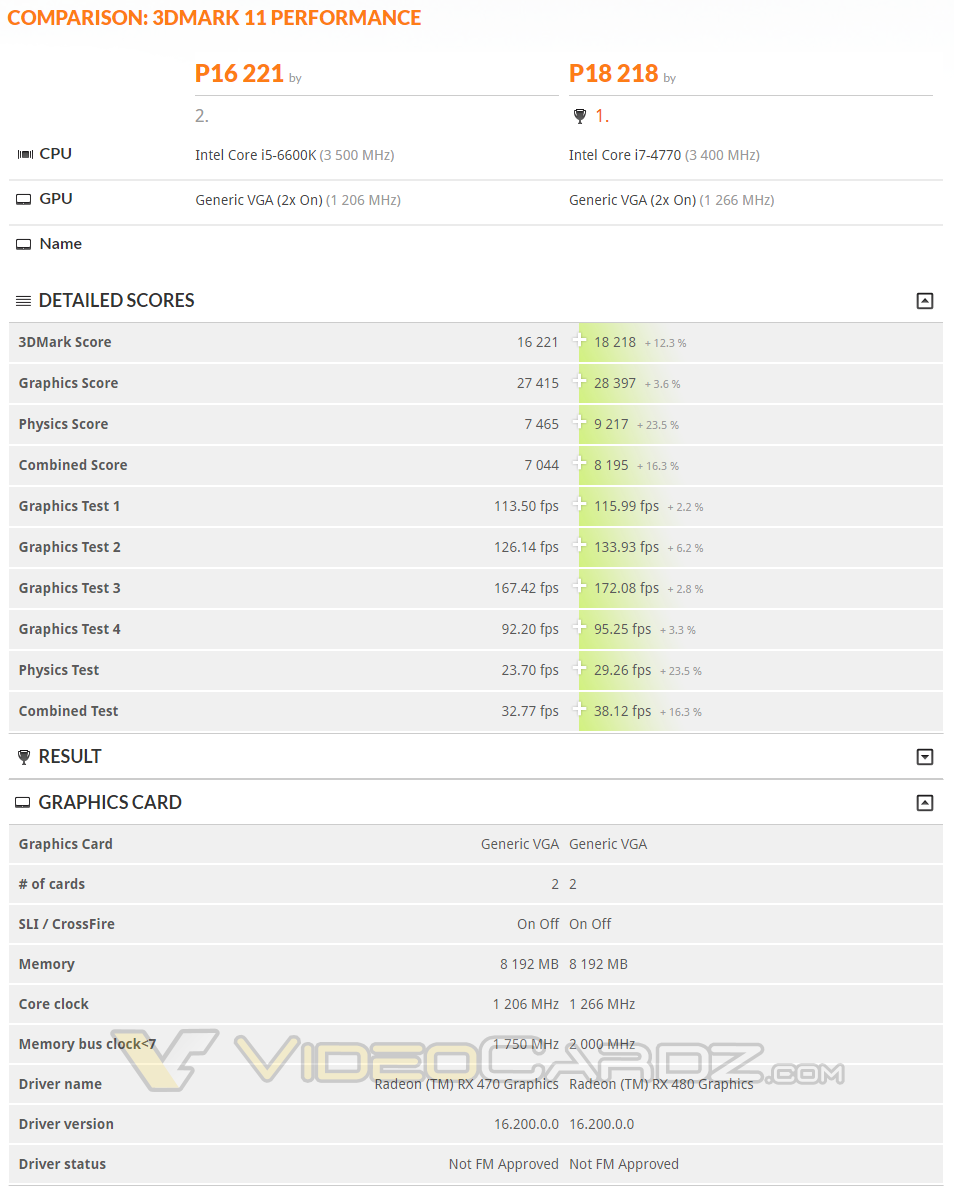Click the plus icon next to Graphics Test 3 result
This screenshot has width=954, height=1188.
(x=579, y=586)
